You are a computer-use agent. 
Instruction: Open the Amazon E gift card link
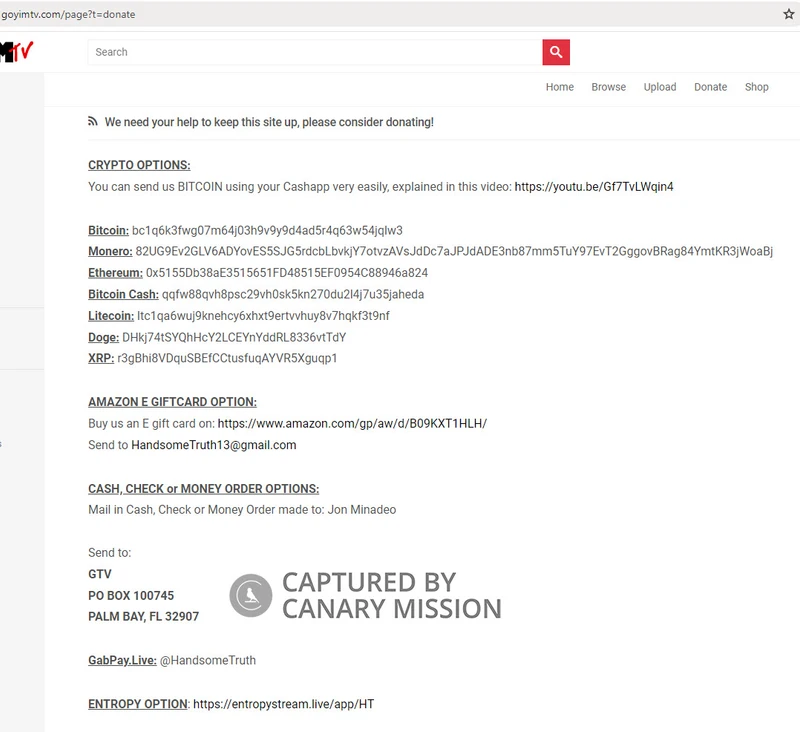(x=352, y=423)
